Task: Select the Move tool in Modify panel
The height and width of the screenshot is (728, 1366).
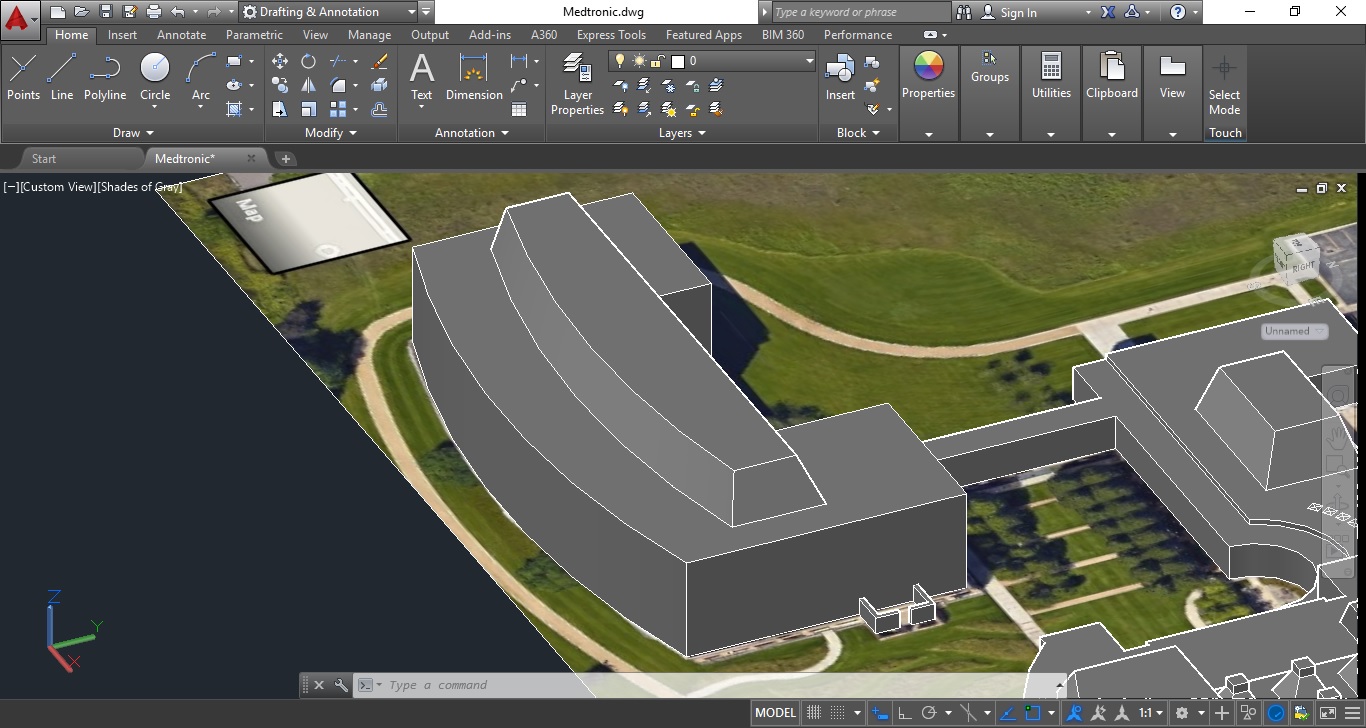Action: click(280, 61)
